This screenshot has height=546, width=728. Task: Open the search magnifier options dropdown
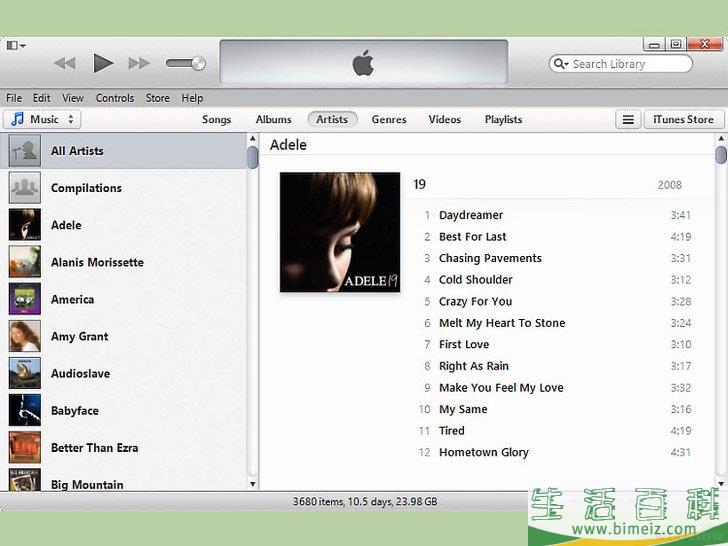pos(561,64)
